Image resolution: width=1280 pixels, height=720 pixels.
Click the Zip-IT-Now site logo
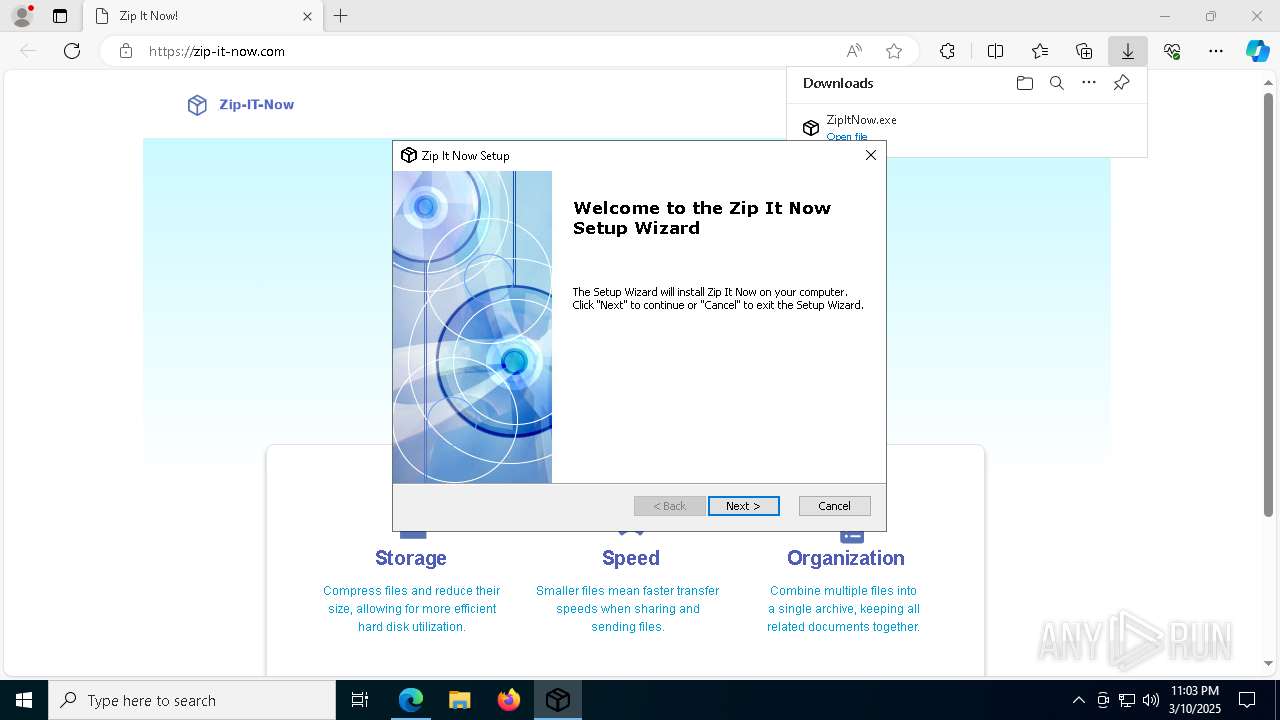click(x=240, y=104)
